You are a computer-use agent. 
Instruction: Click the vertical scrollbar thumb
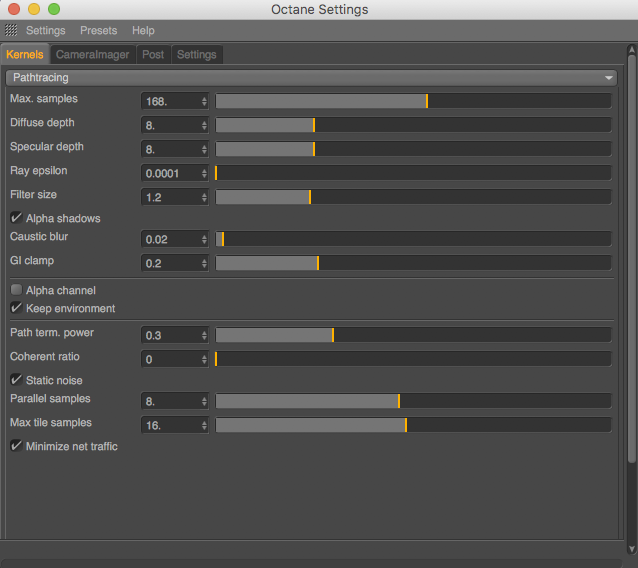(x=631, y=259)
